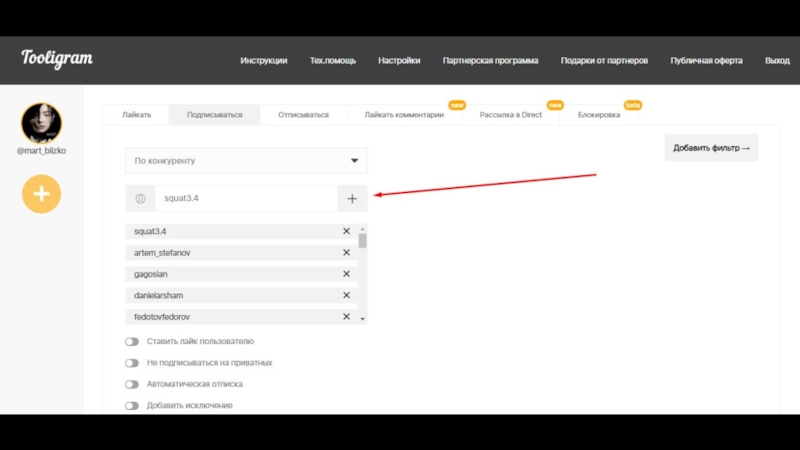The image size is (800, 450).
Task: Open the Отписываться tab
Action: point(303,115)
